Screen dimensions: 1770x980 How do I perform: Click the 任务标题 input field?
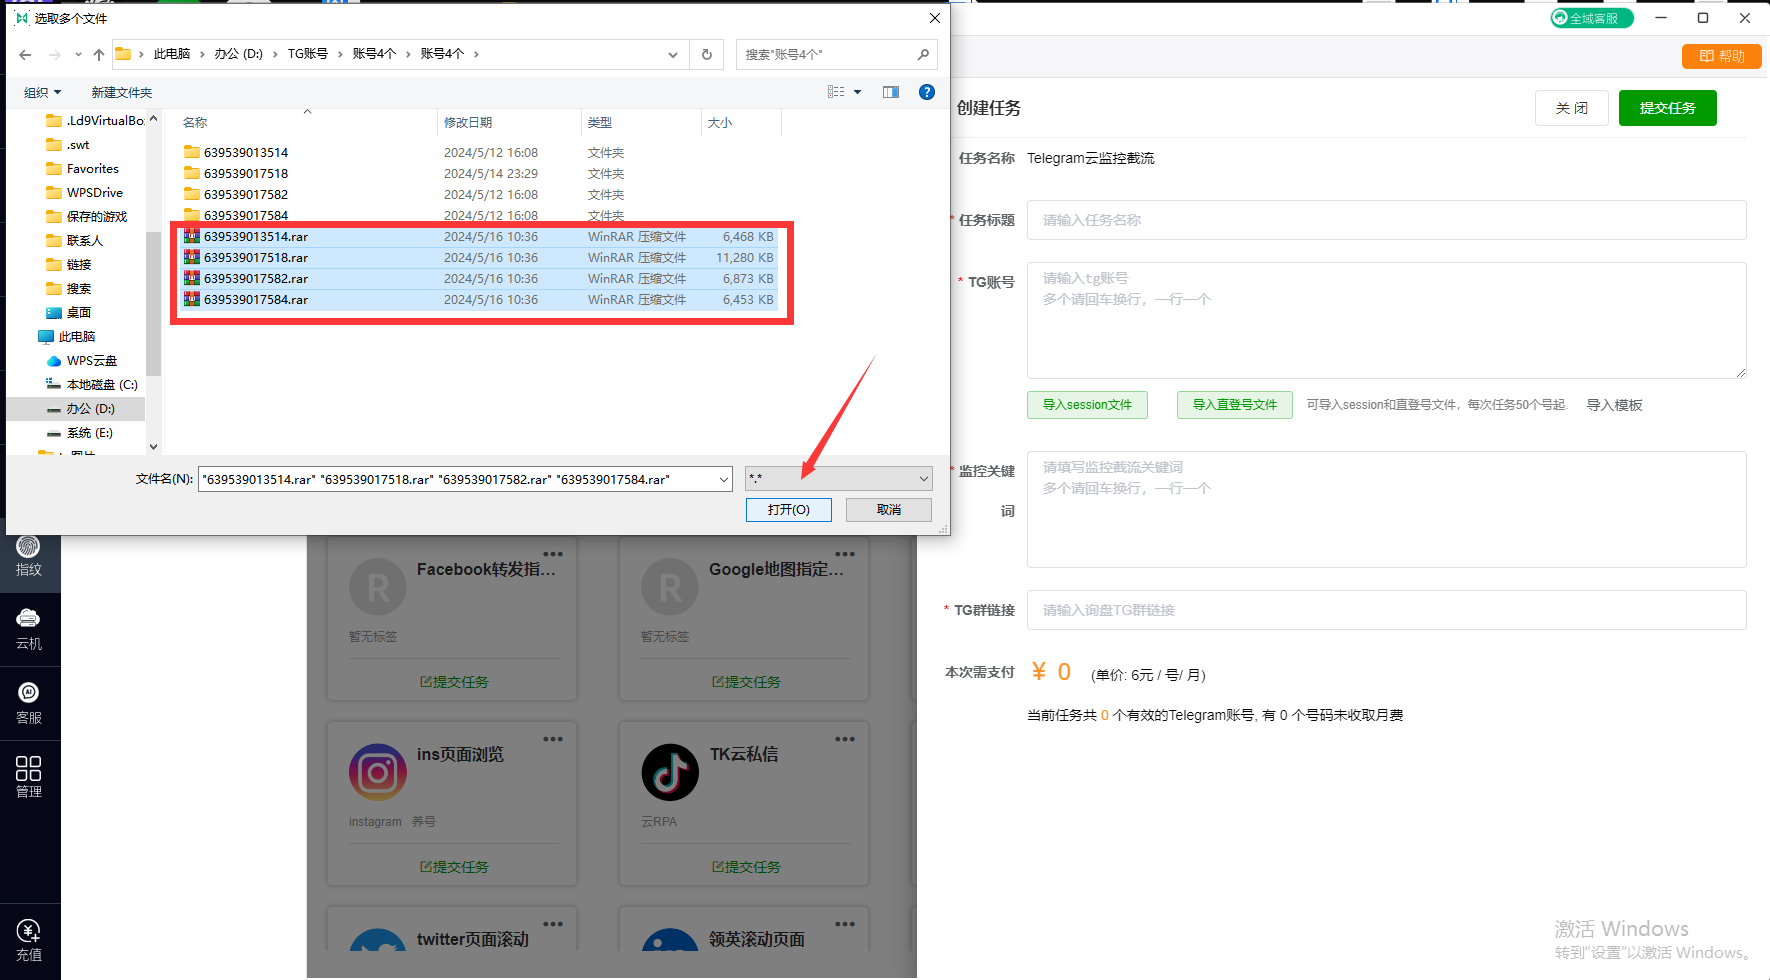(1386, 220)
